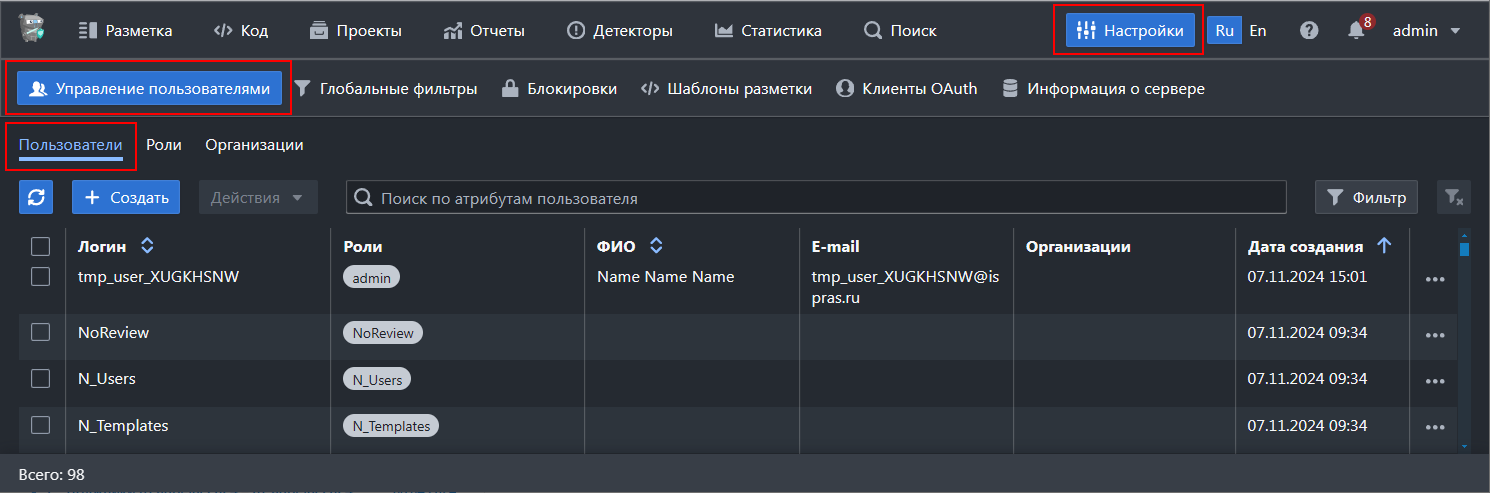Open the Действия dropdown menu
Viewport: 1490px width, 493px height.
[x=258, y=197]
